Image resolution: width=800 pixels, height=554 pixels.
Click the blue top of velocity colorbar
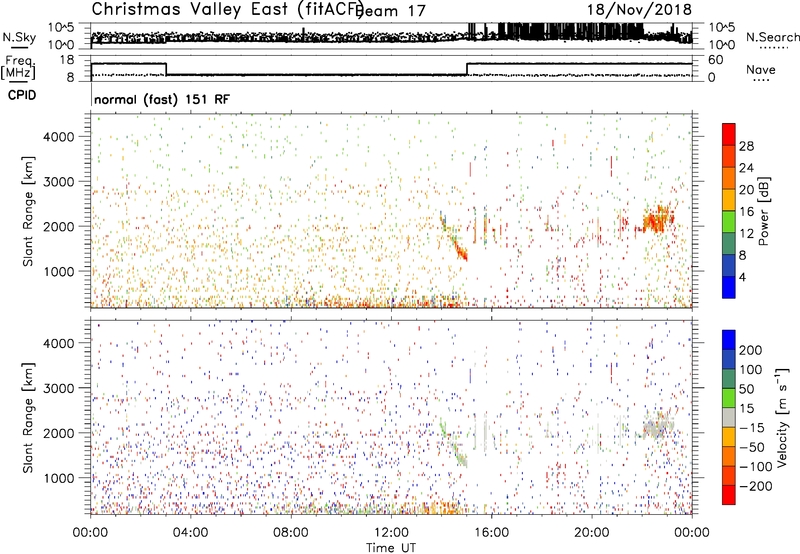(729, 340)
